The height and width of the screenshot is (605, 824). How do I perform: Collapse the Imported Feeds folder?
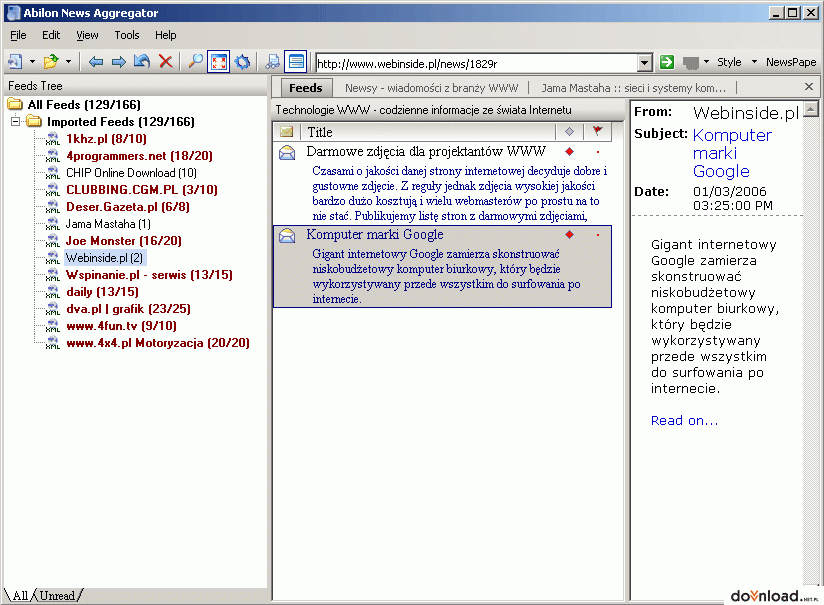coord(16,122)
